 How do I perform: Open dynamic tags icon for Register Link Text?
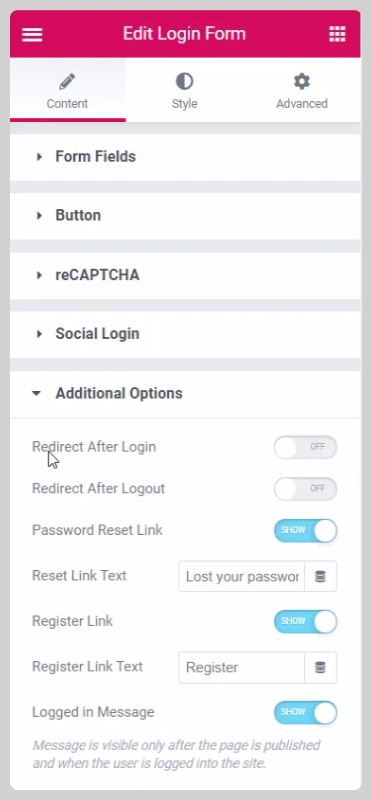pyautogui.click(x=320, y=667)
